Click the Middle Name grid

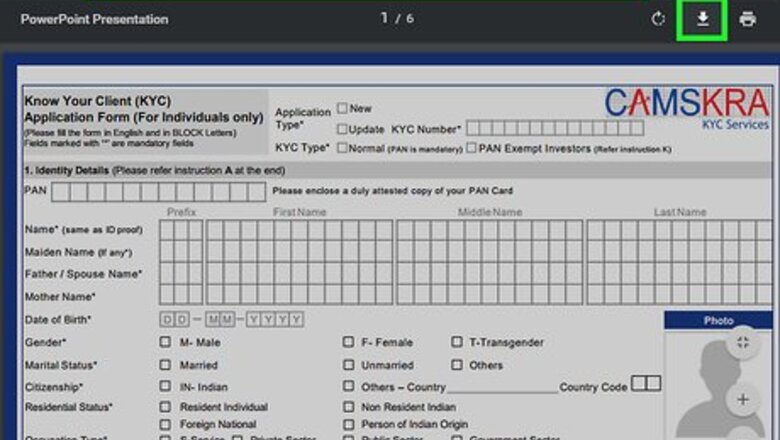pyautogui.click(x=489, y=262)
